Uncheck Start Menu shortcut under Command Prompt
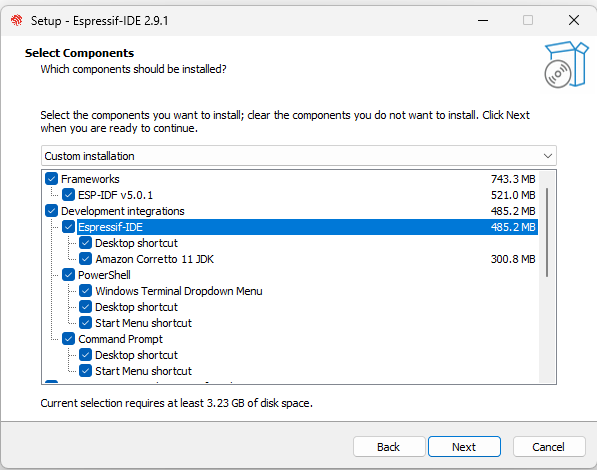The width and height of the screenshot is (597, 470). pyautogui.click(x=86, y=371)
